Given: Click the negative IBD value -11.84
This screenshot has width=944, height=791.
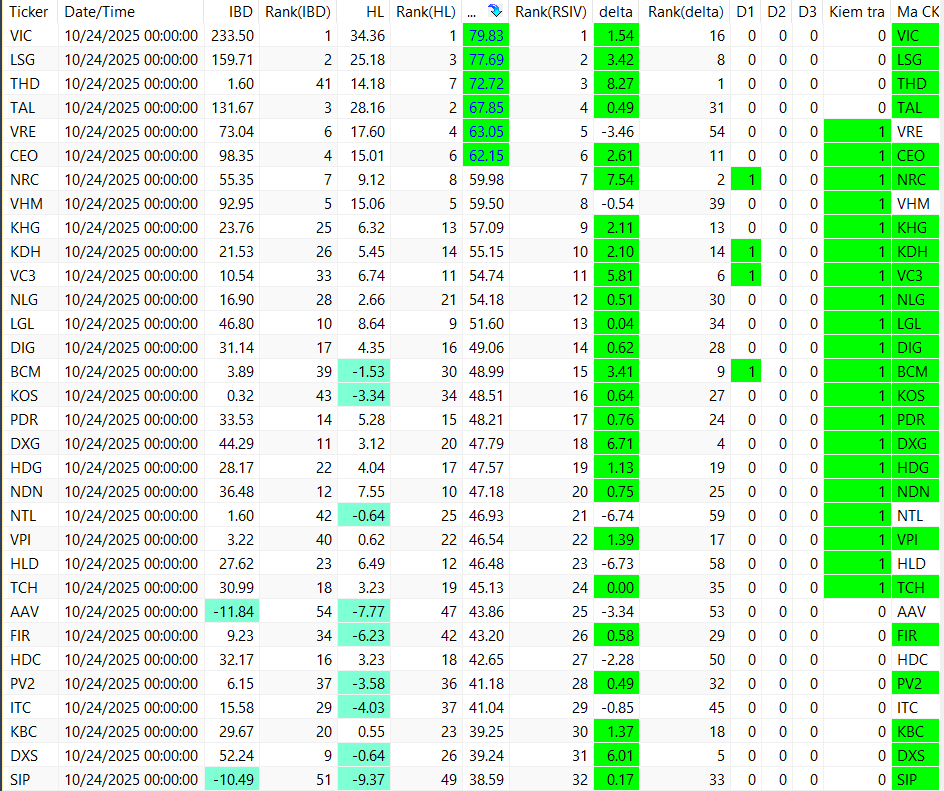Looking at the screenshot, I should pyautogui.click(x=232, y=612).
